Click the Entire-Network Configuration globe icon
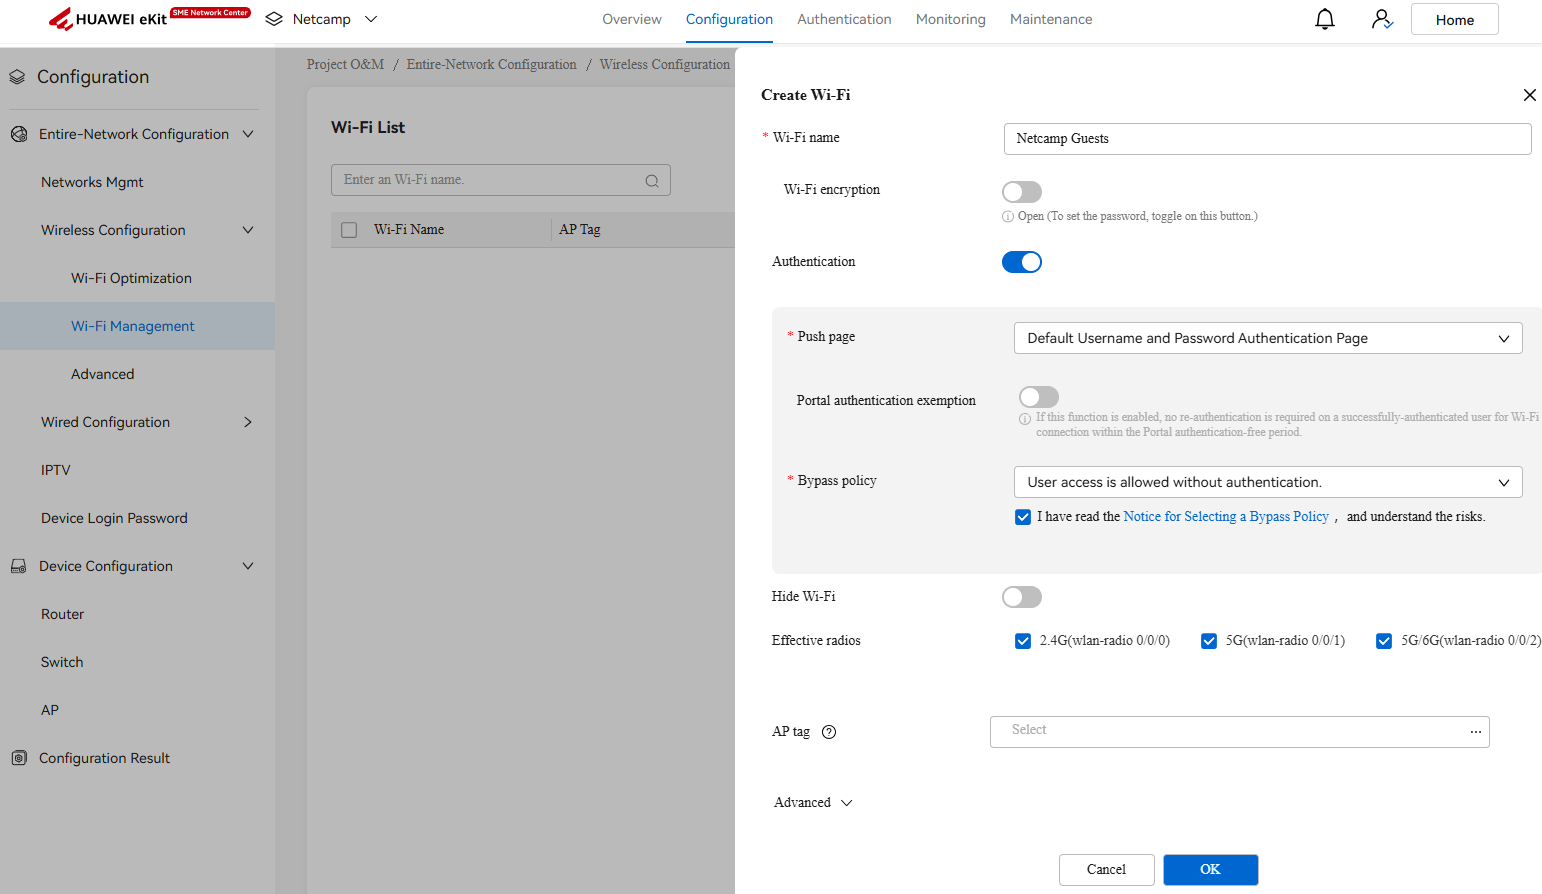Image resolution: width=1542 pixels, height=894 pixels. [19, 134]
